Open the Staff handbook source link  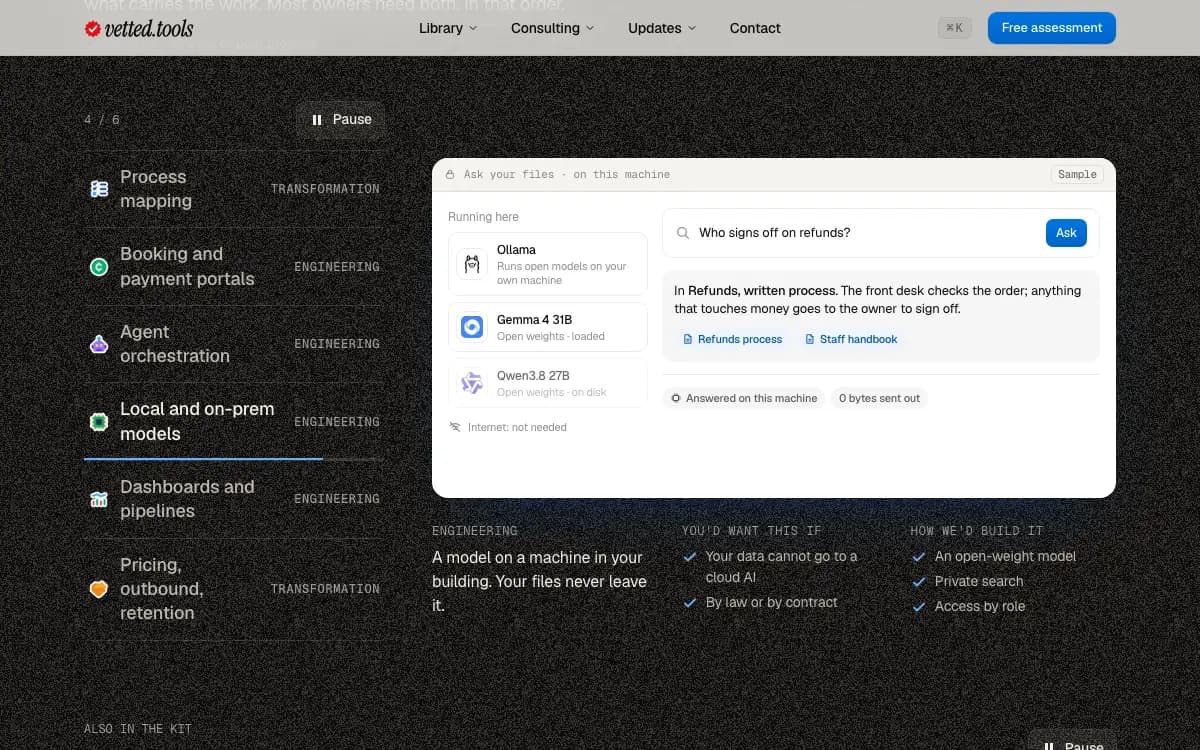851,339
